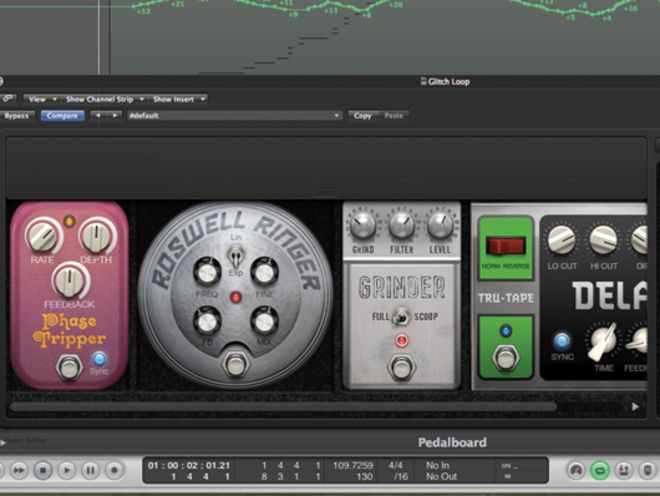Click the Glitch Loop window title

pyautogui.click(x=449, y=82)
